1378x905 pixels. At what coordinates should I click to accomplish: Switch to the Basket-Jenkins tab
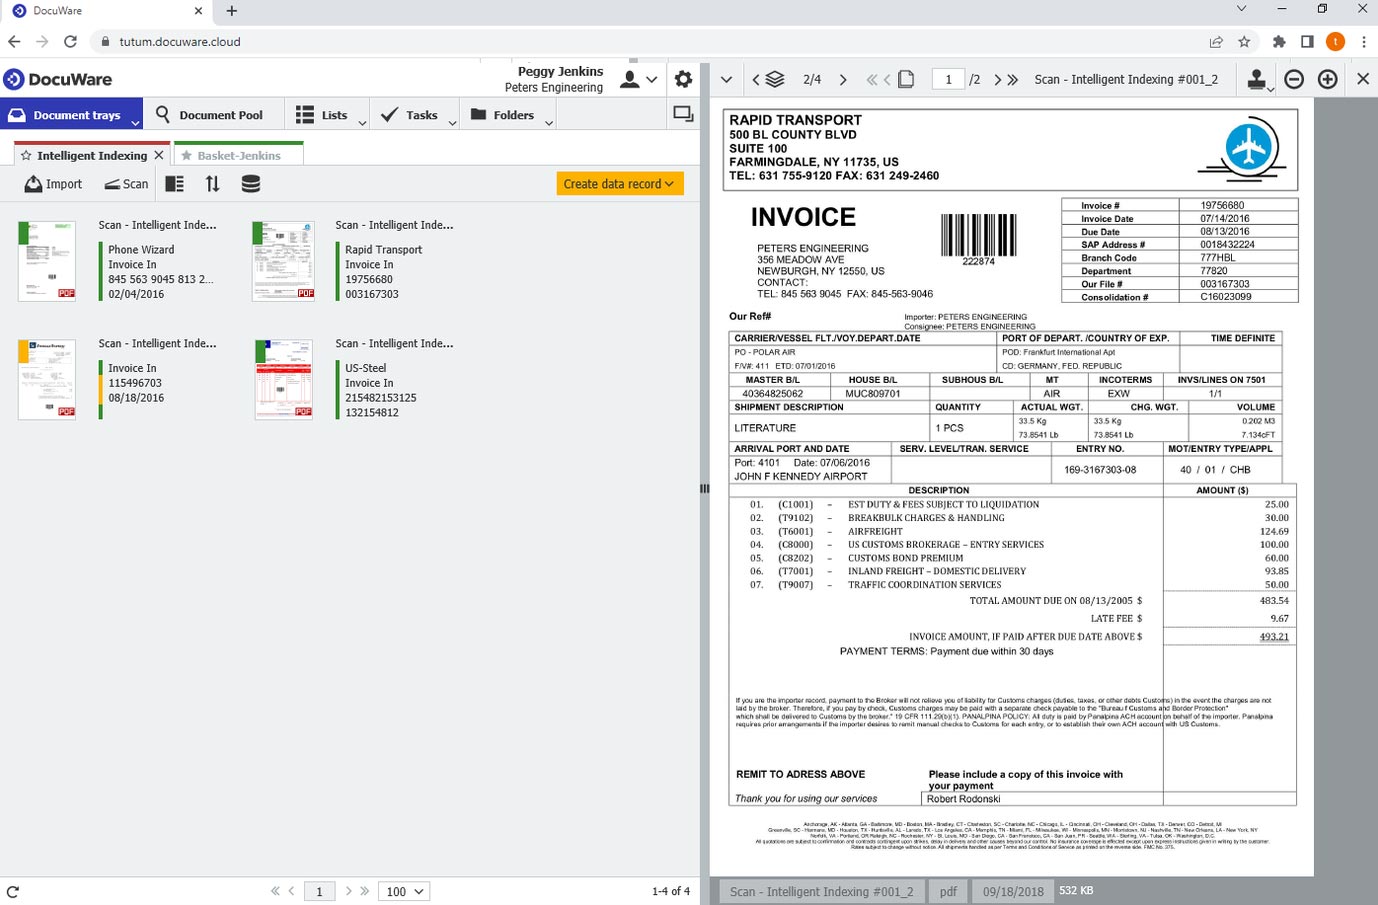click(239, 156)
